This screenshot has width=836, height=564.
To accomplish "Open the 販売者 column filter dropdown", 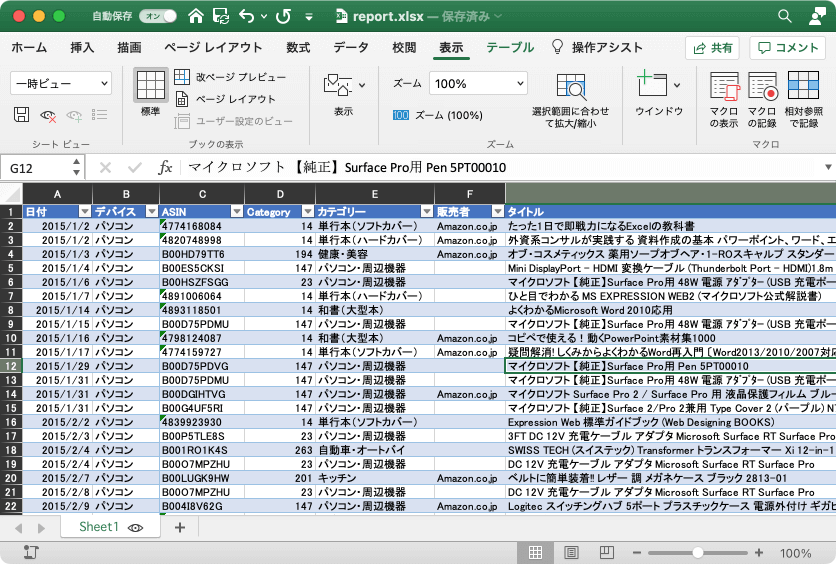I will click(498, 212).
